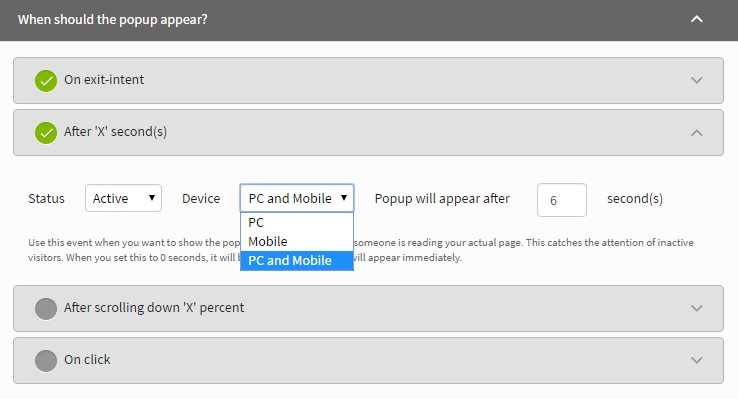The width and height of the screenshot is (738, 399).
Task: Click the 'Device' label
Action: pyautogui.click(x=201, y=199)
